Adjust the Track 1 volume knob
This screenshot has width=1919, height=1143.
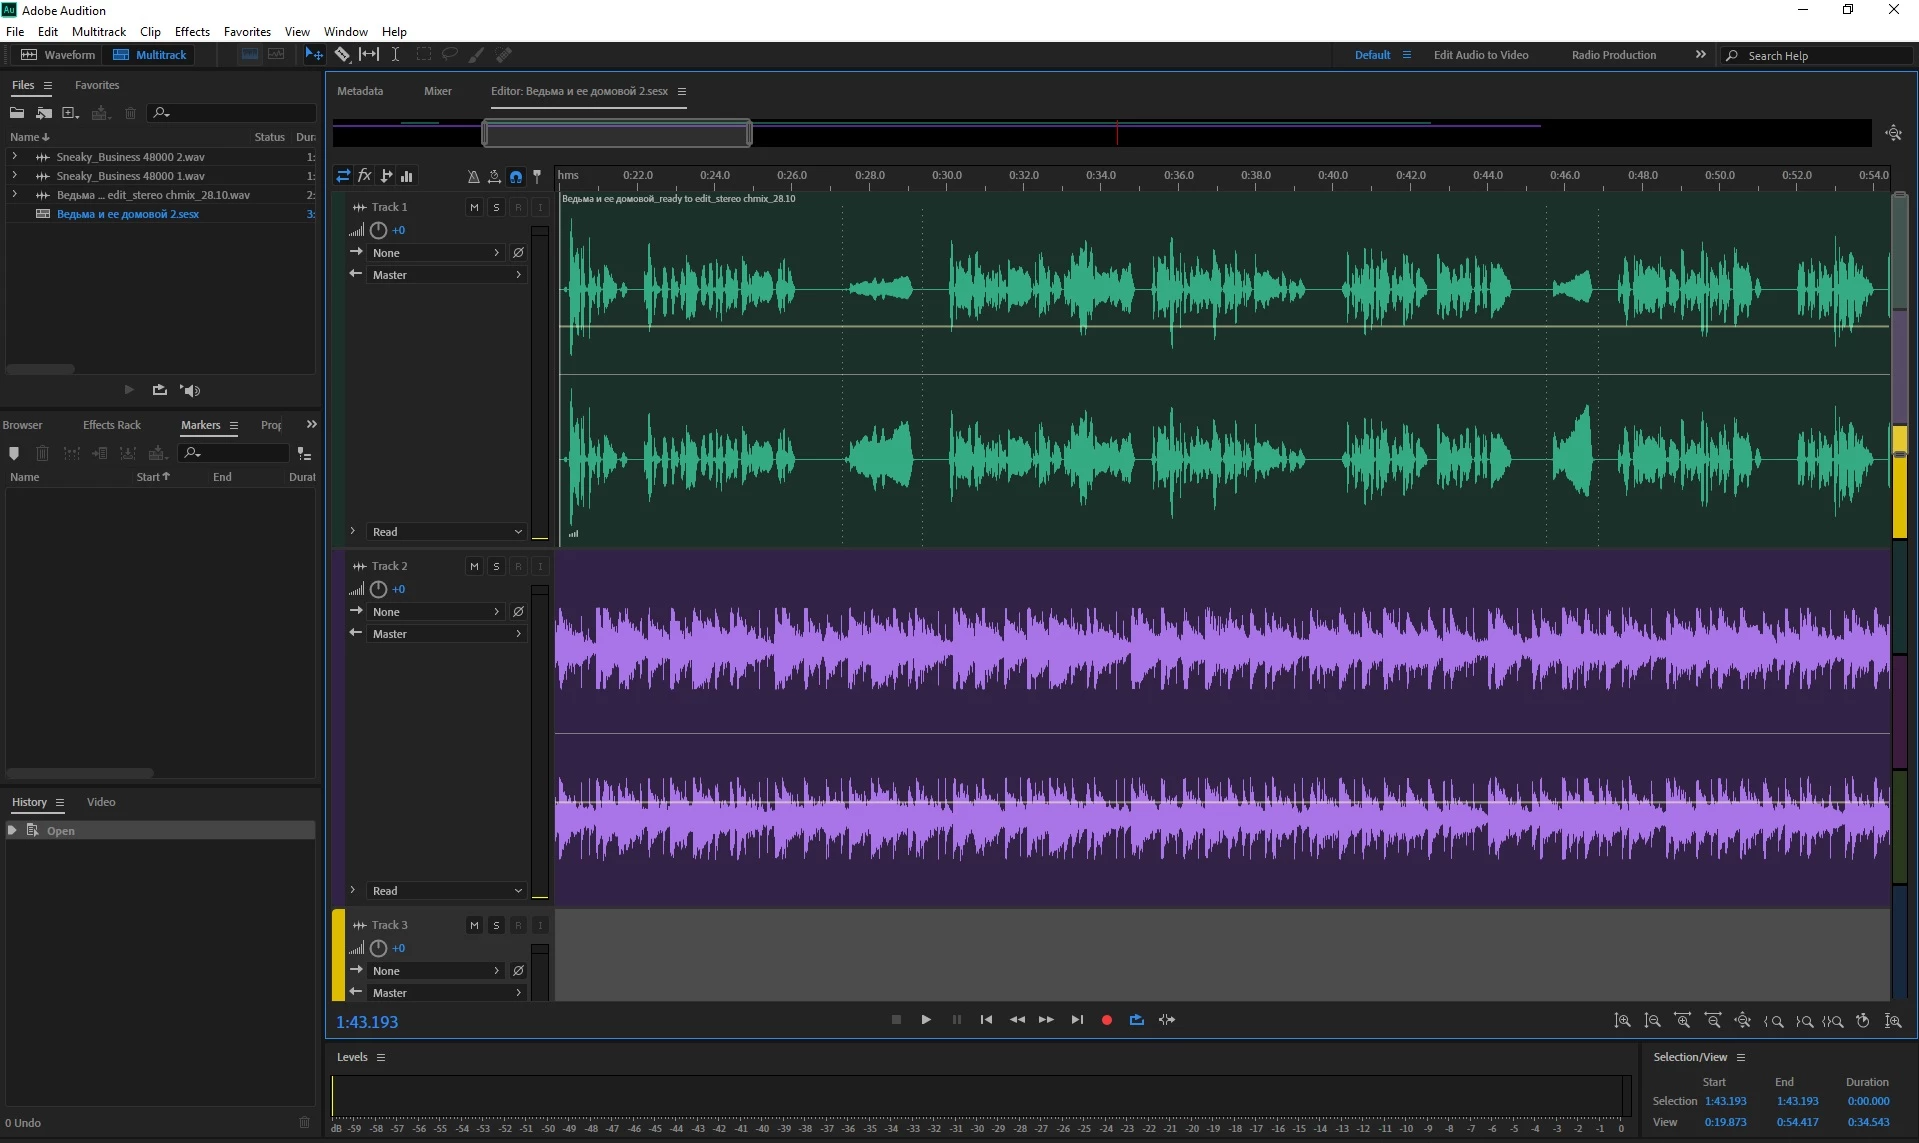click(x=378, y=230)
